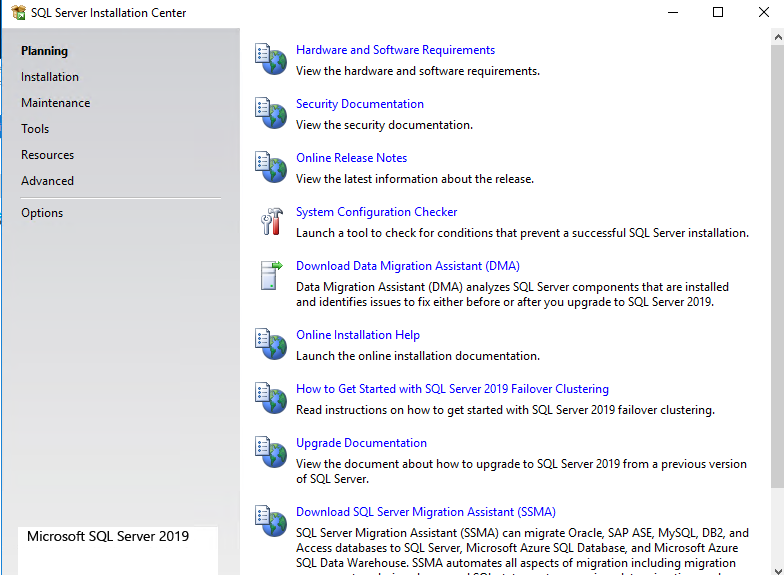Screen dimensions: 784x575
Task: Open the Online Installation Help link
Action: (358, 335)
